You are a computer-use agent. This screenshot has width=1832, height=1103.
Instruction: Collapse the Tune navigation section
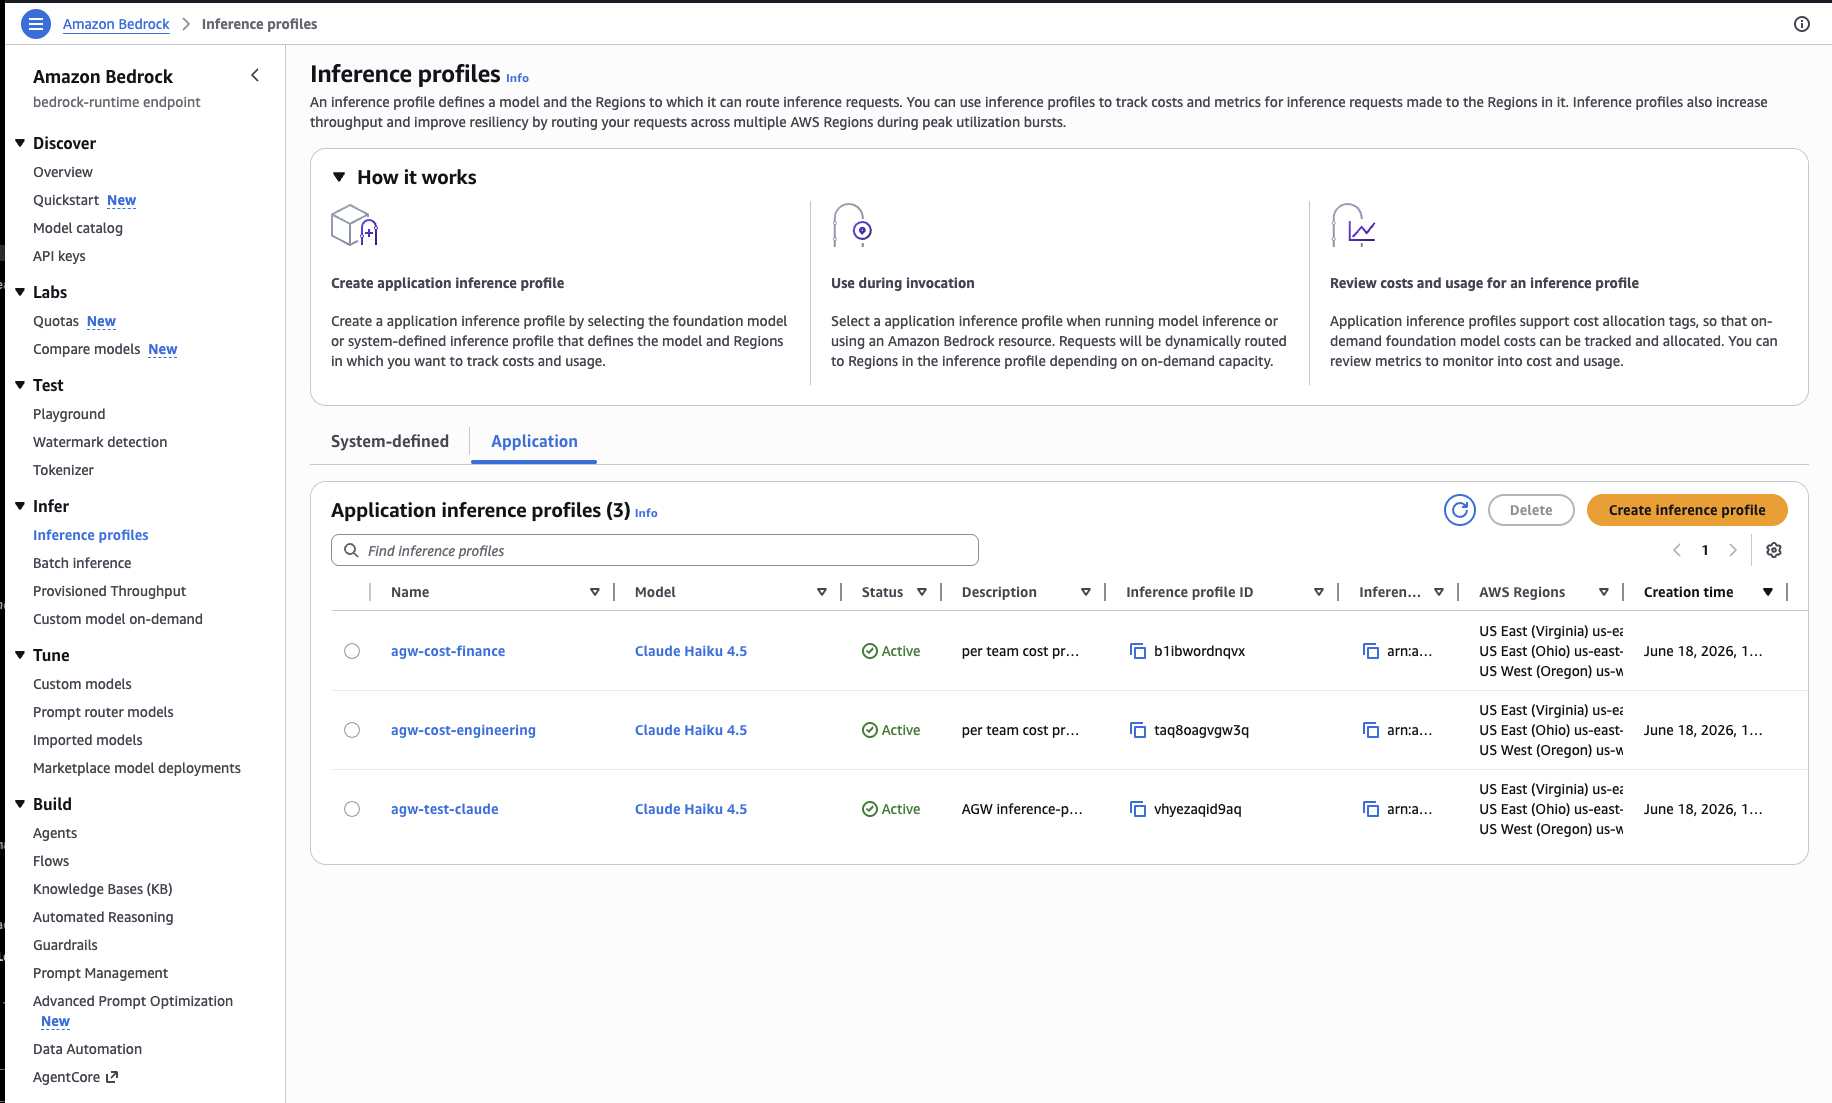click(x=20, y=655)
